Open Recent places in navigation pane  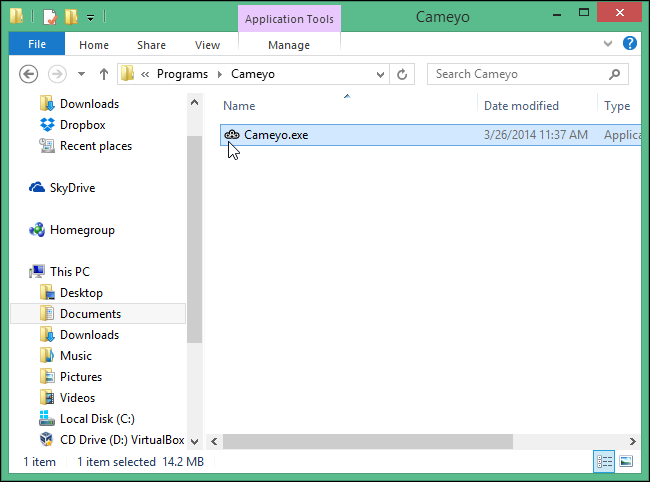click(x=96, y=146)
